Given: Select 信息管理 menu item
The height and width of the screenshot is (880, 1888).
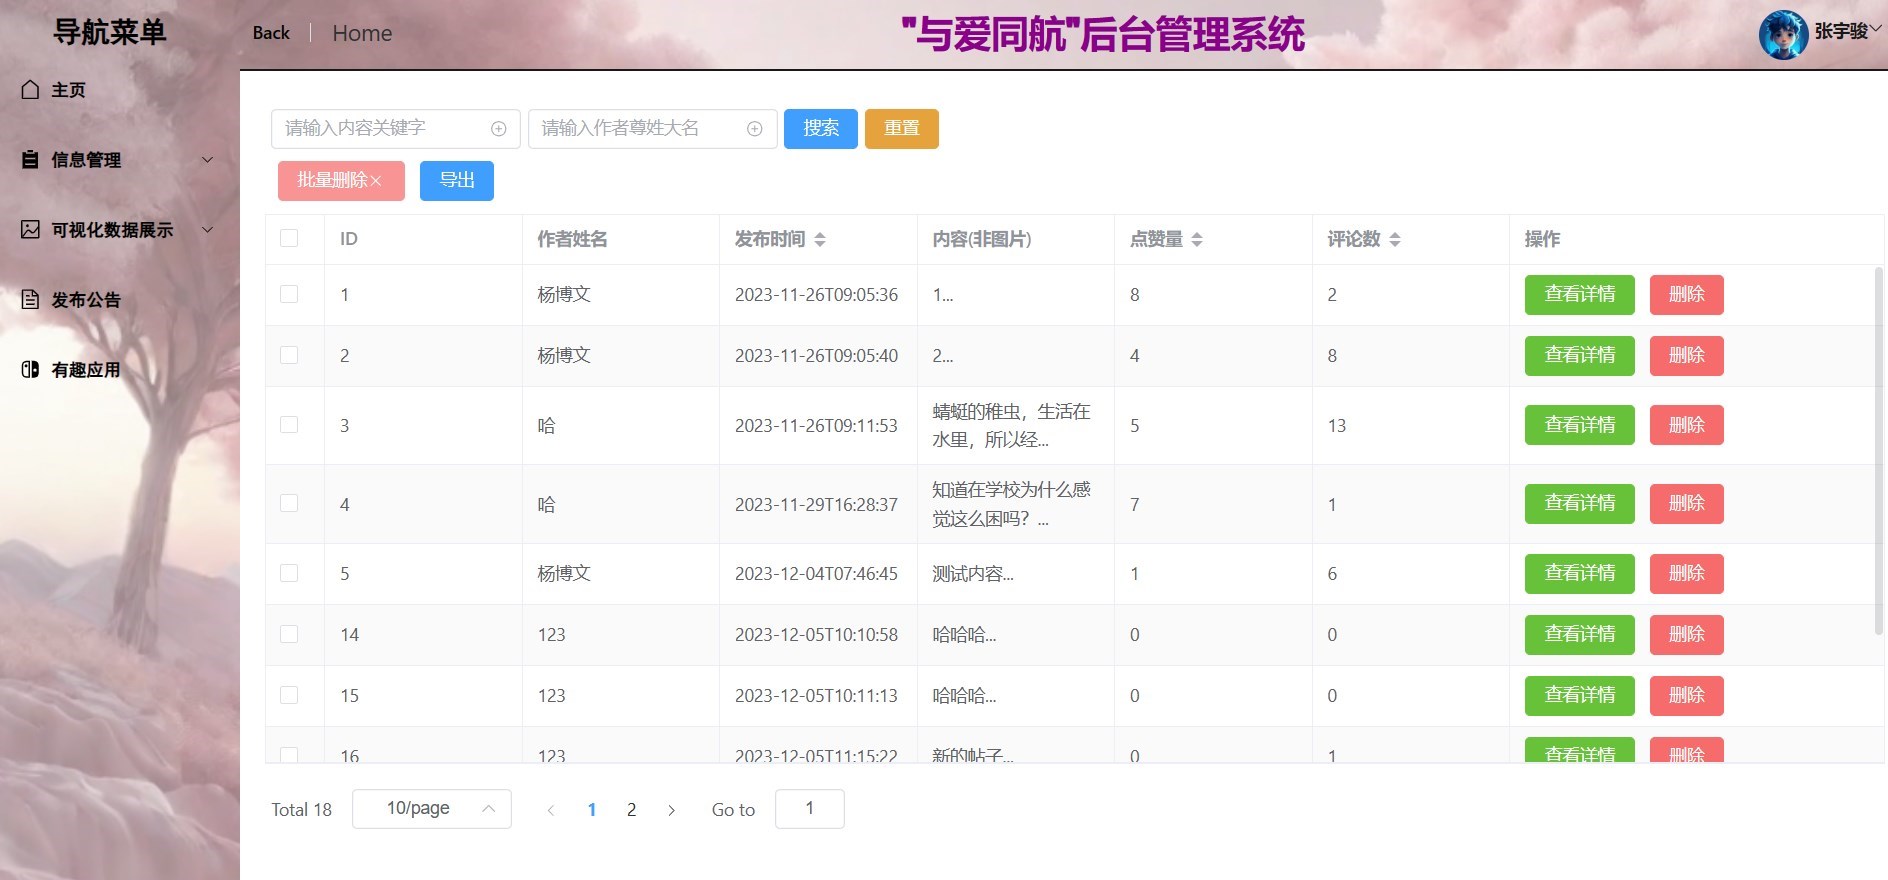Looking at the screenshot, I should coord(120,160).
